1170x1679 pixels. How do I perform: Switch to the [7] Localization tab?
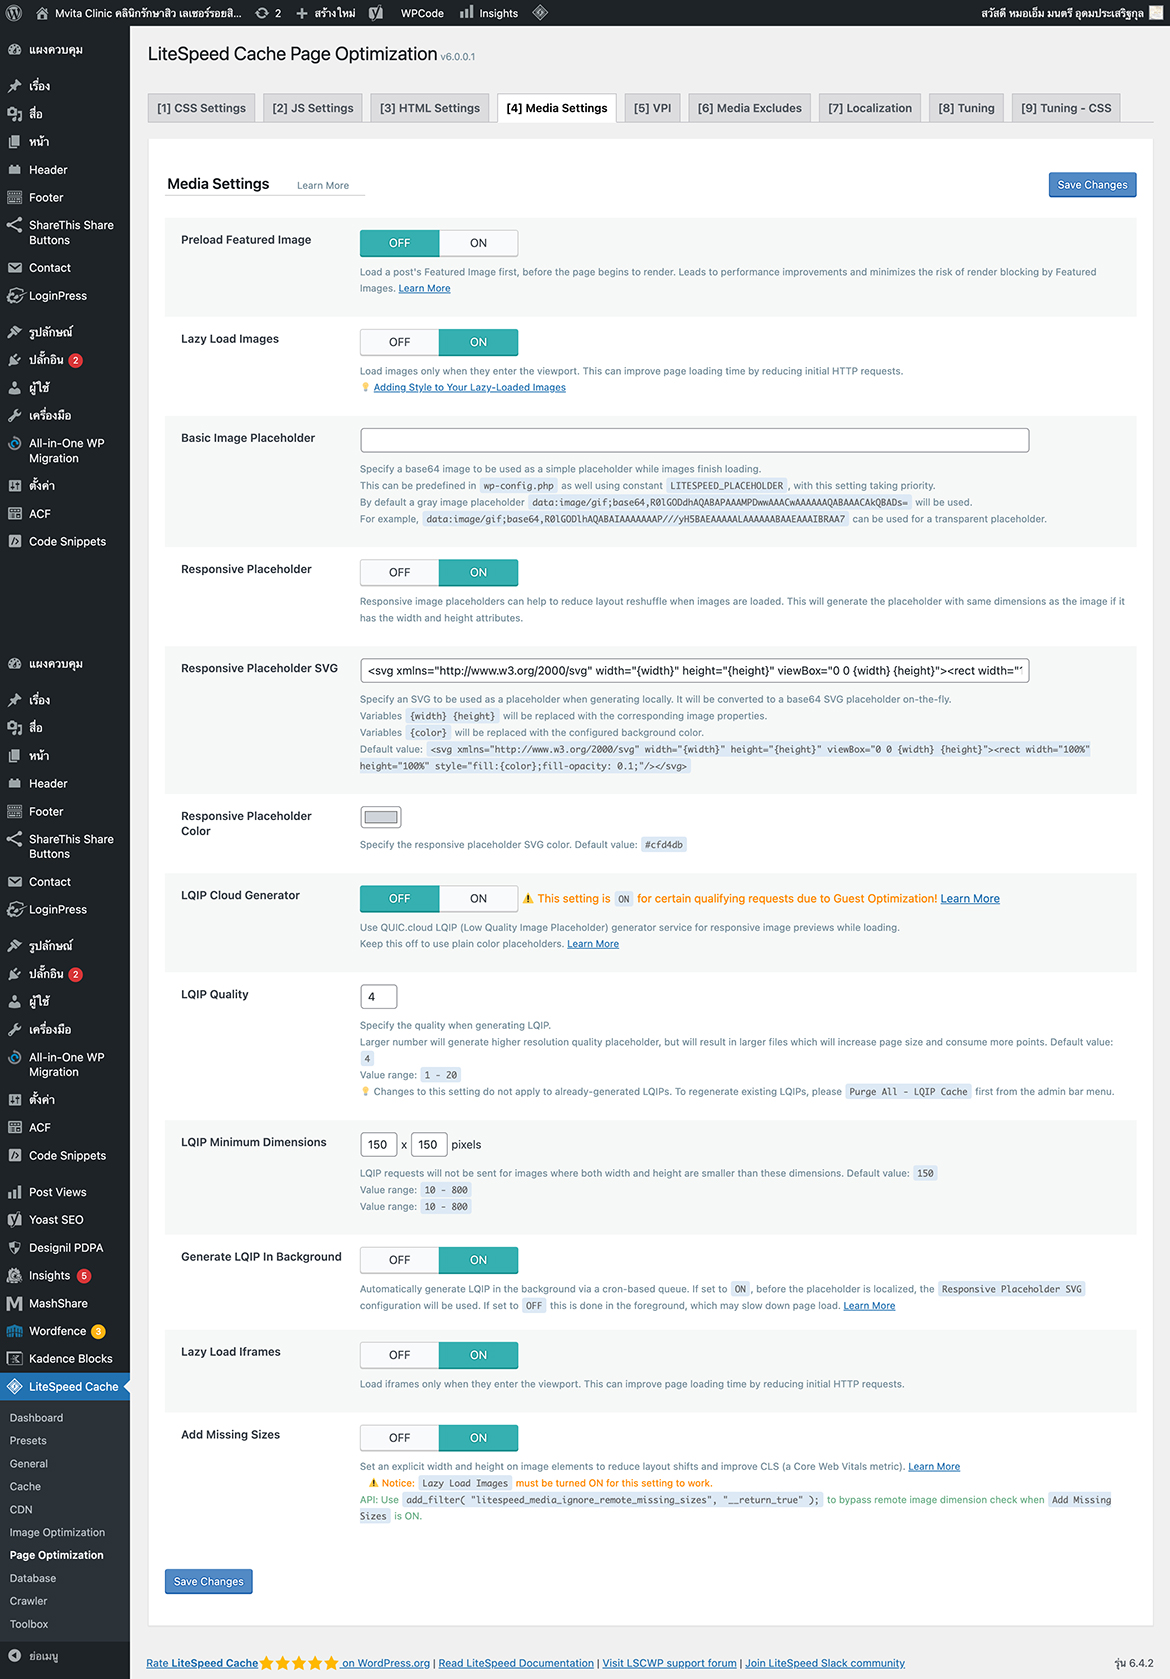pos(870,108)
